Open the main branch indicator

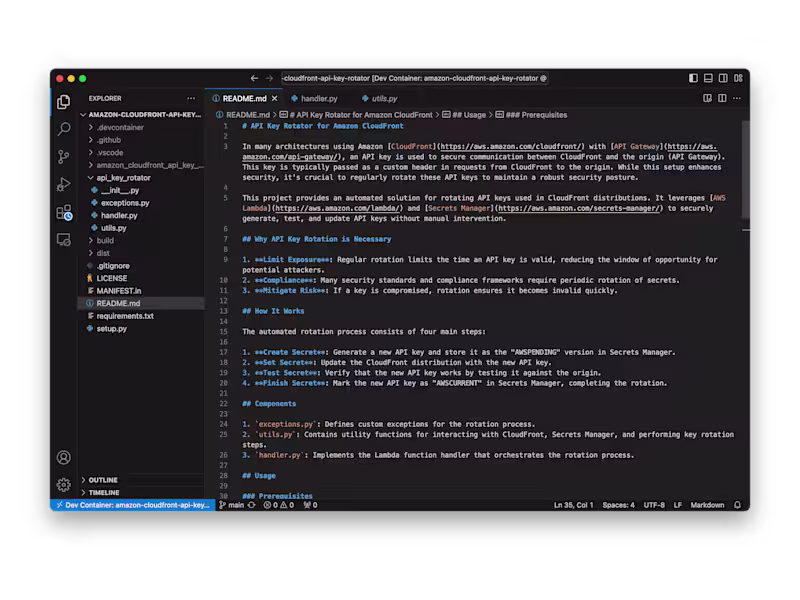[232, 505]
